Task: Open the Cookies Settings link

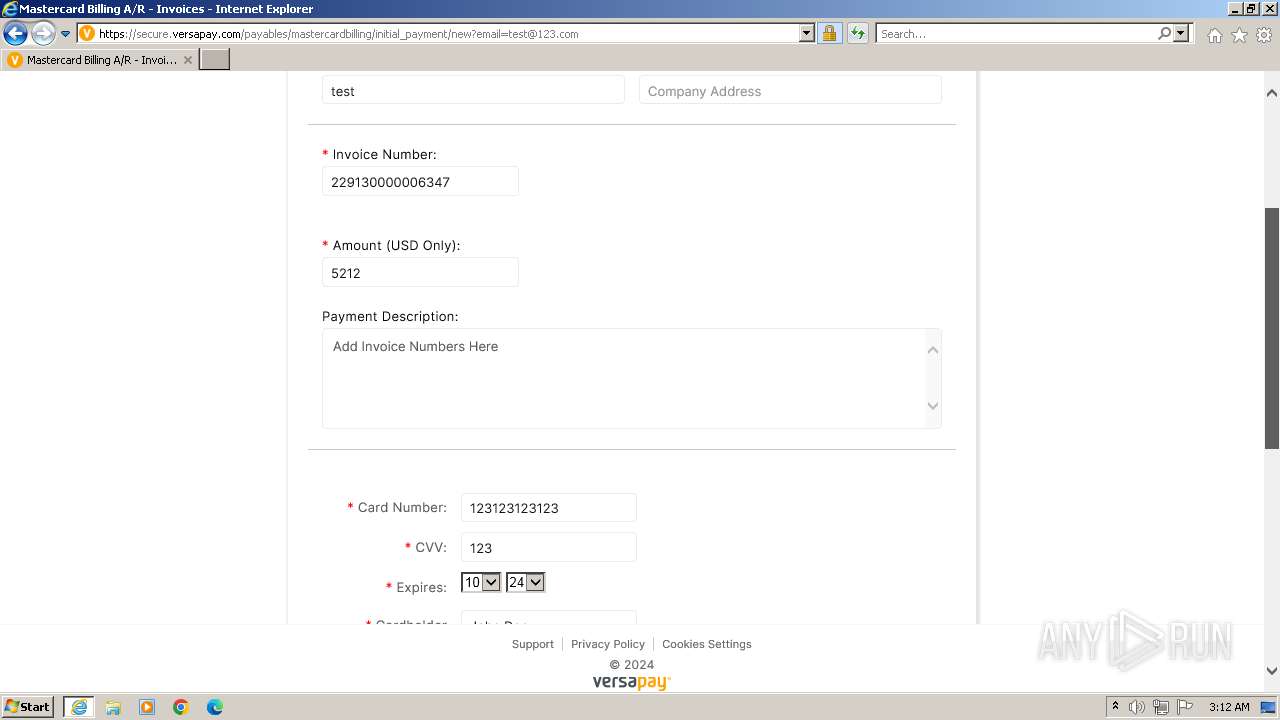Action: pyautogui.click(x=707, y=644)
